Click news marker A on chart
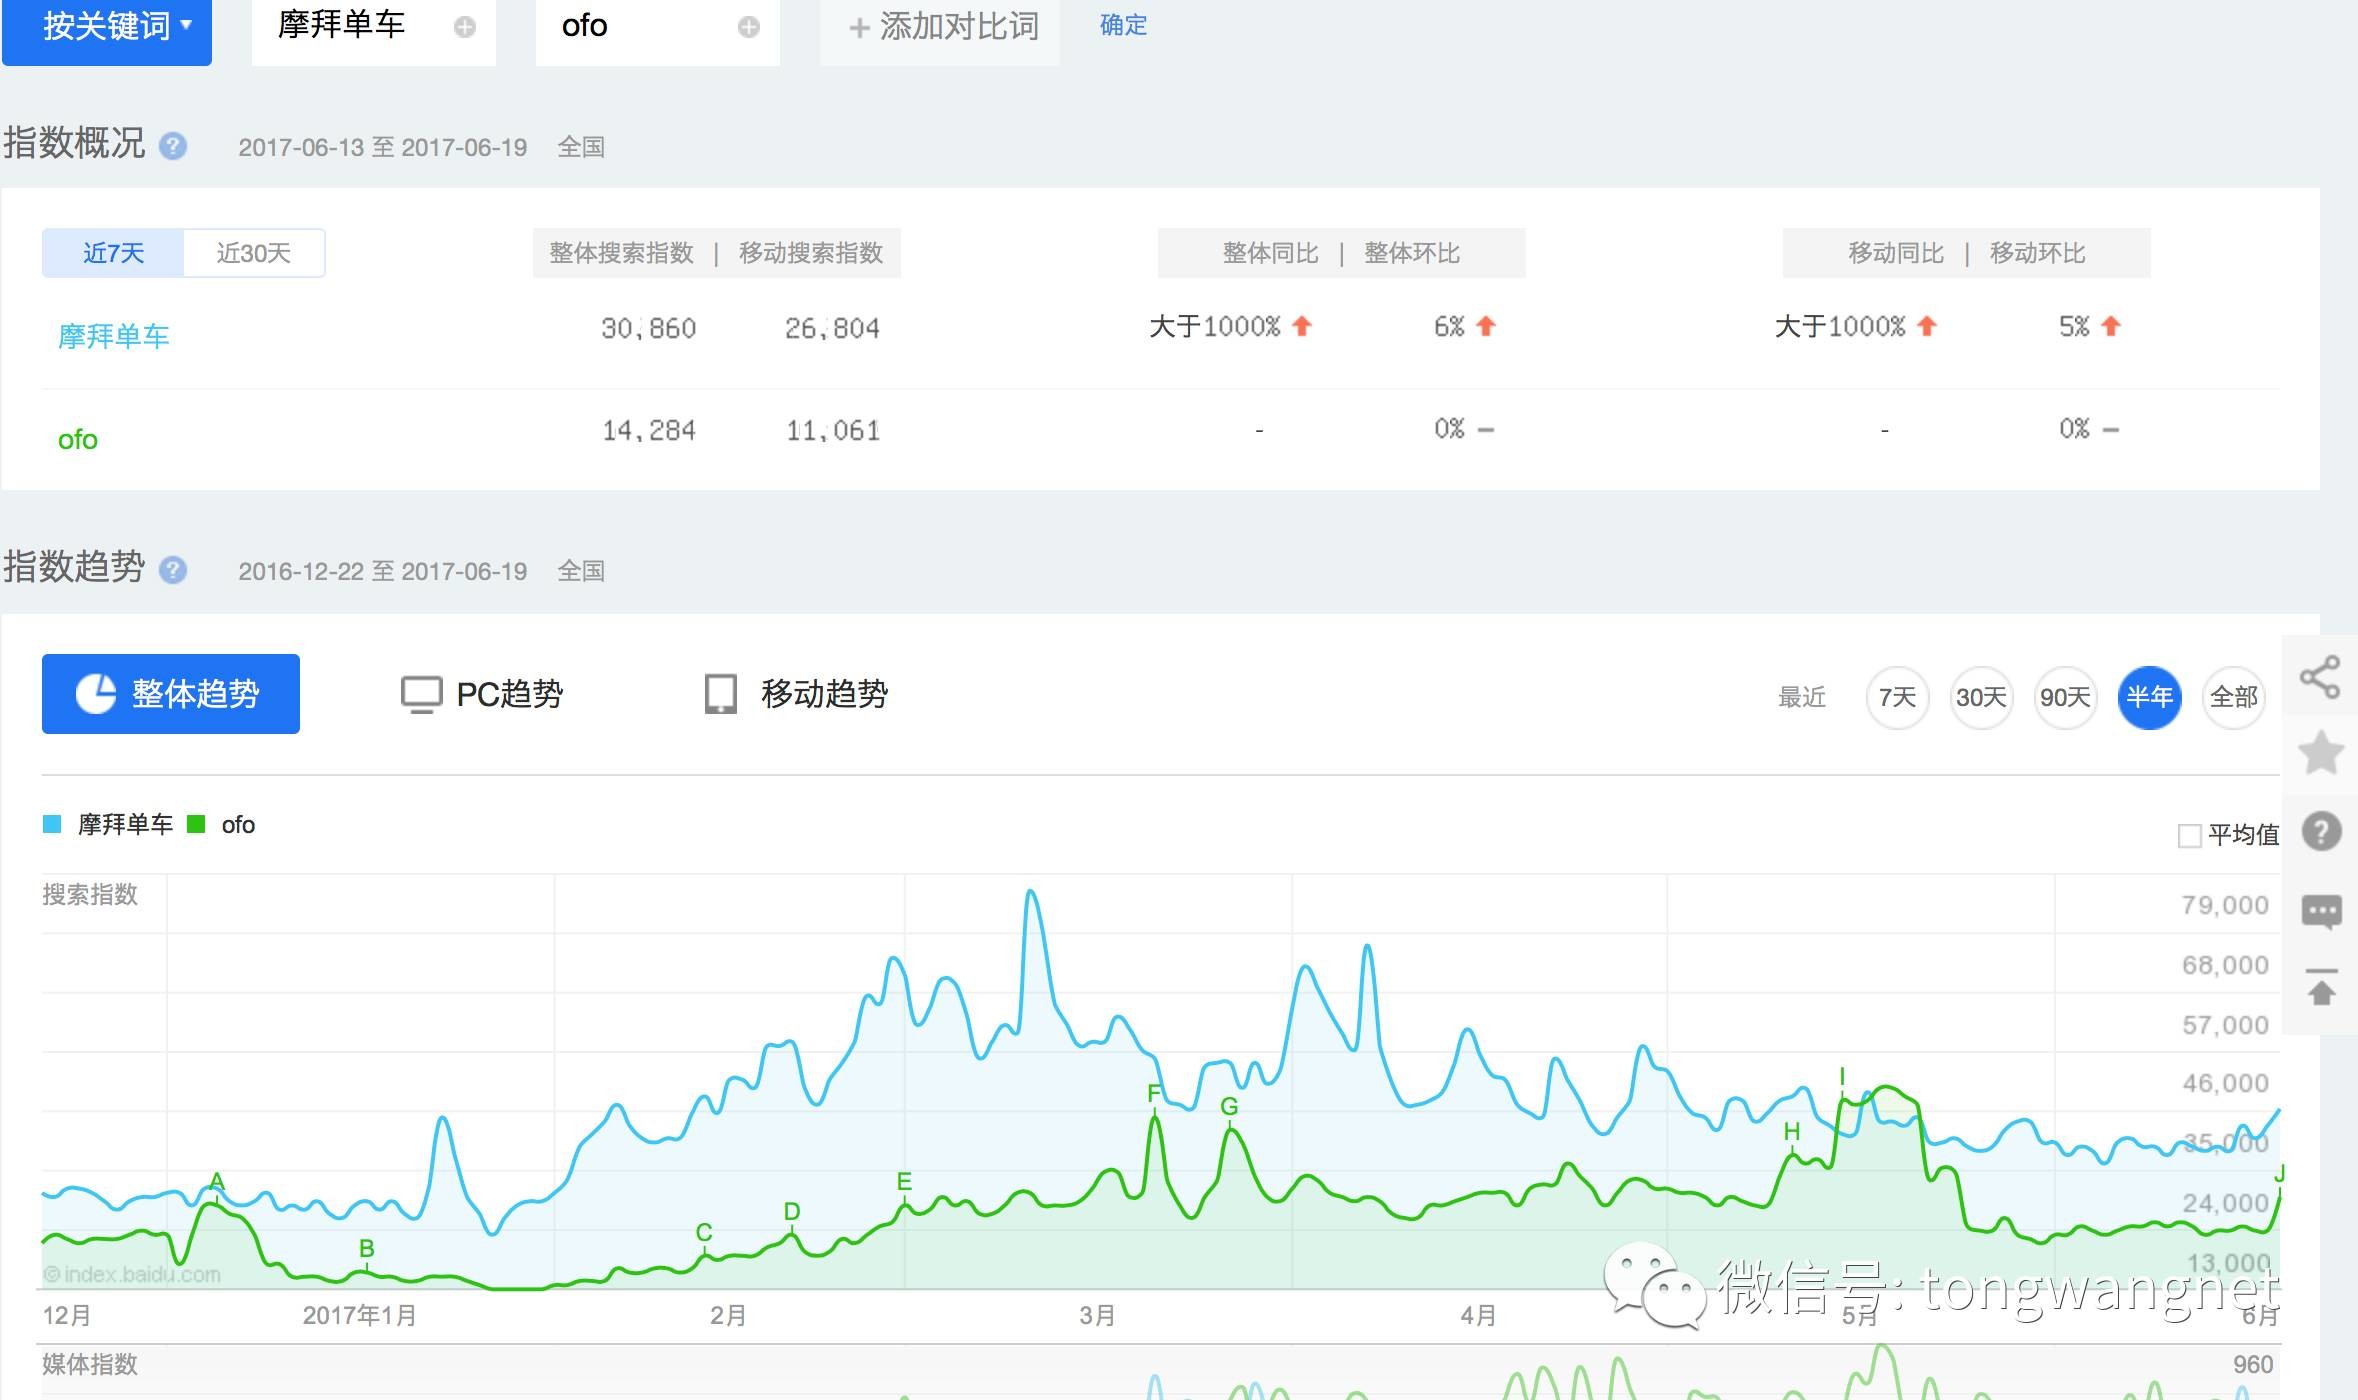 [x=217, y=1183]
